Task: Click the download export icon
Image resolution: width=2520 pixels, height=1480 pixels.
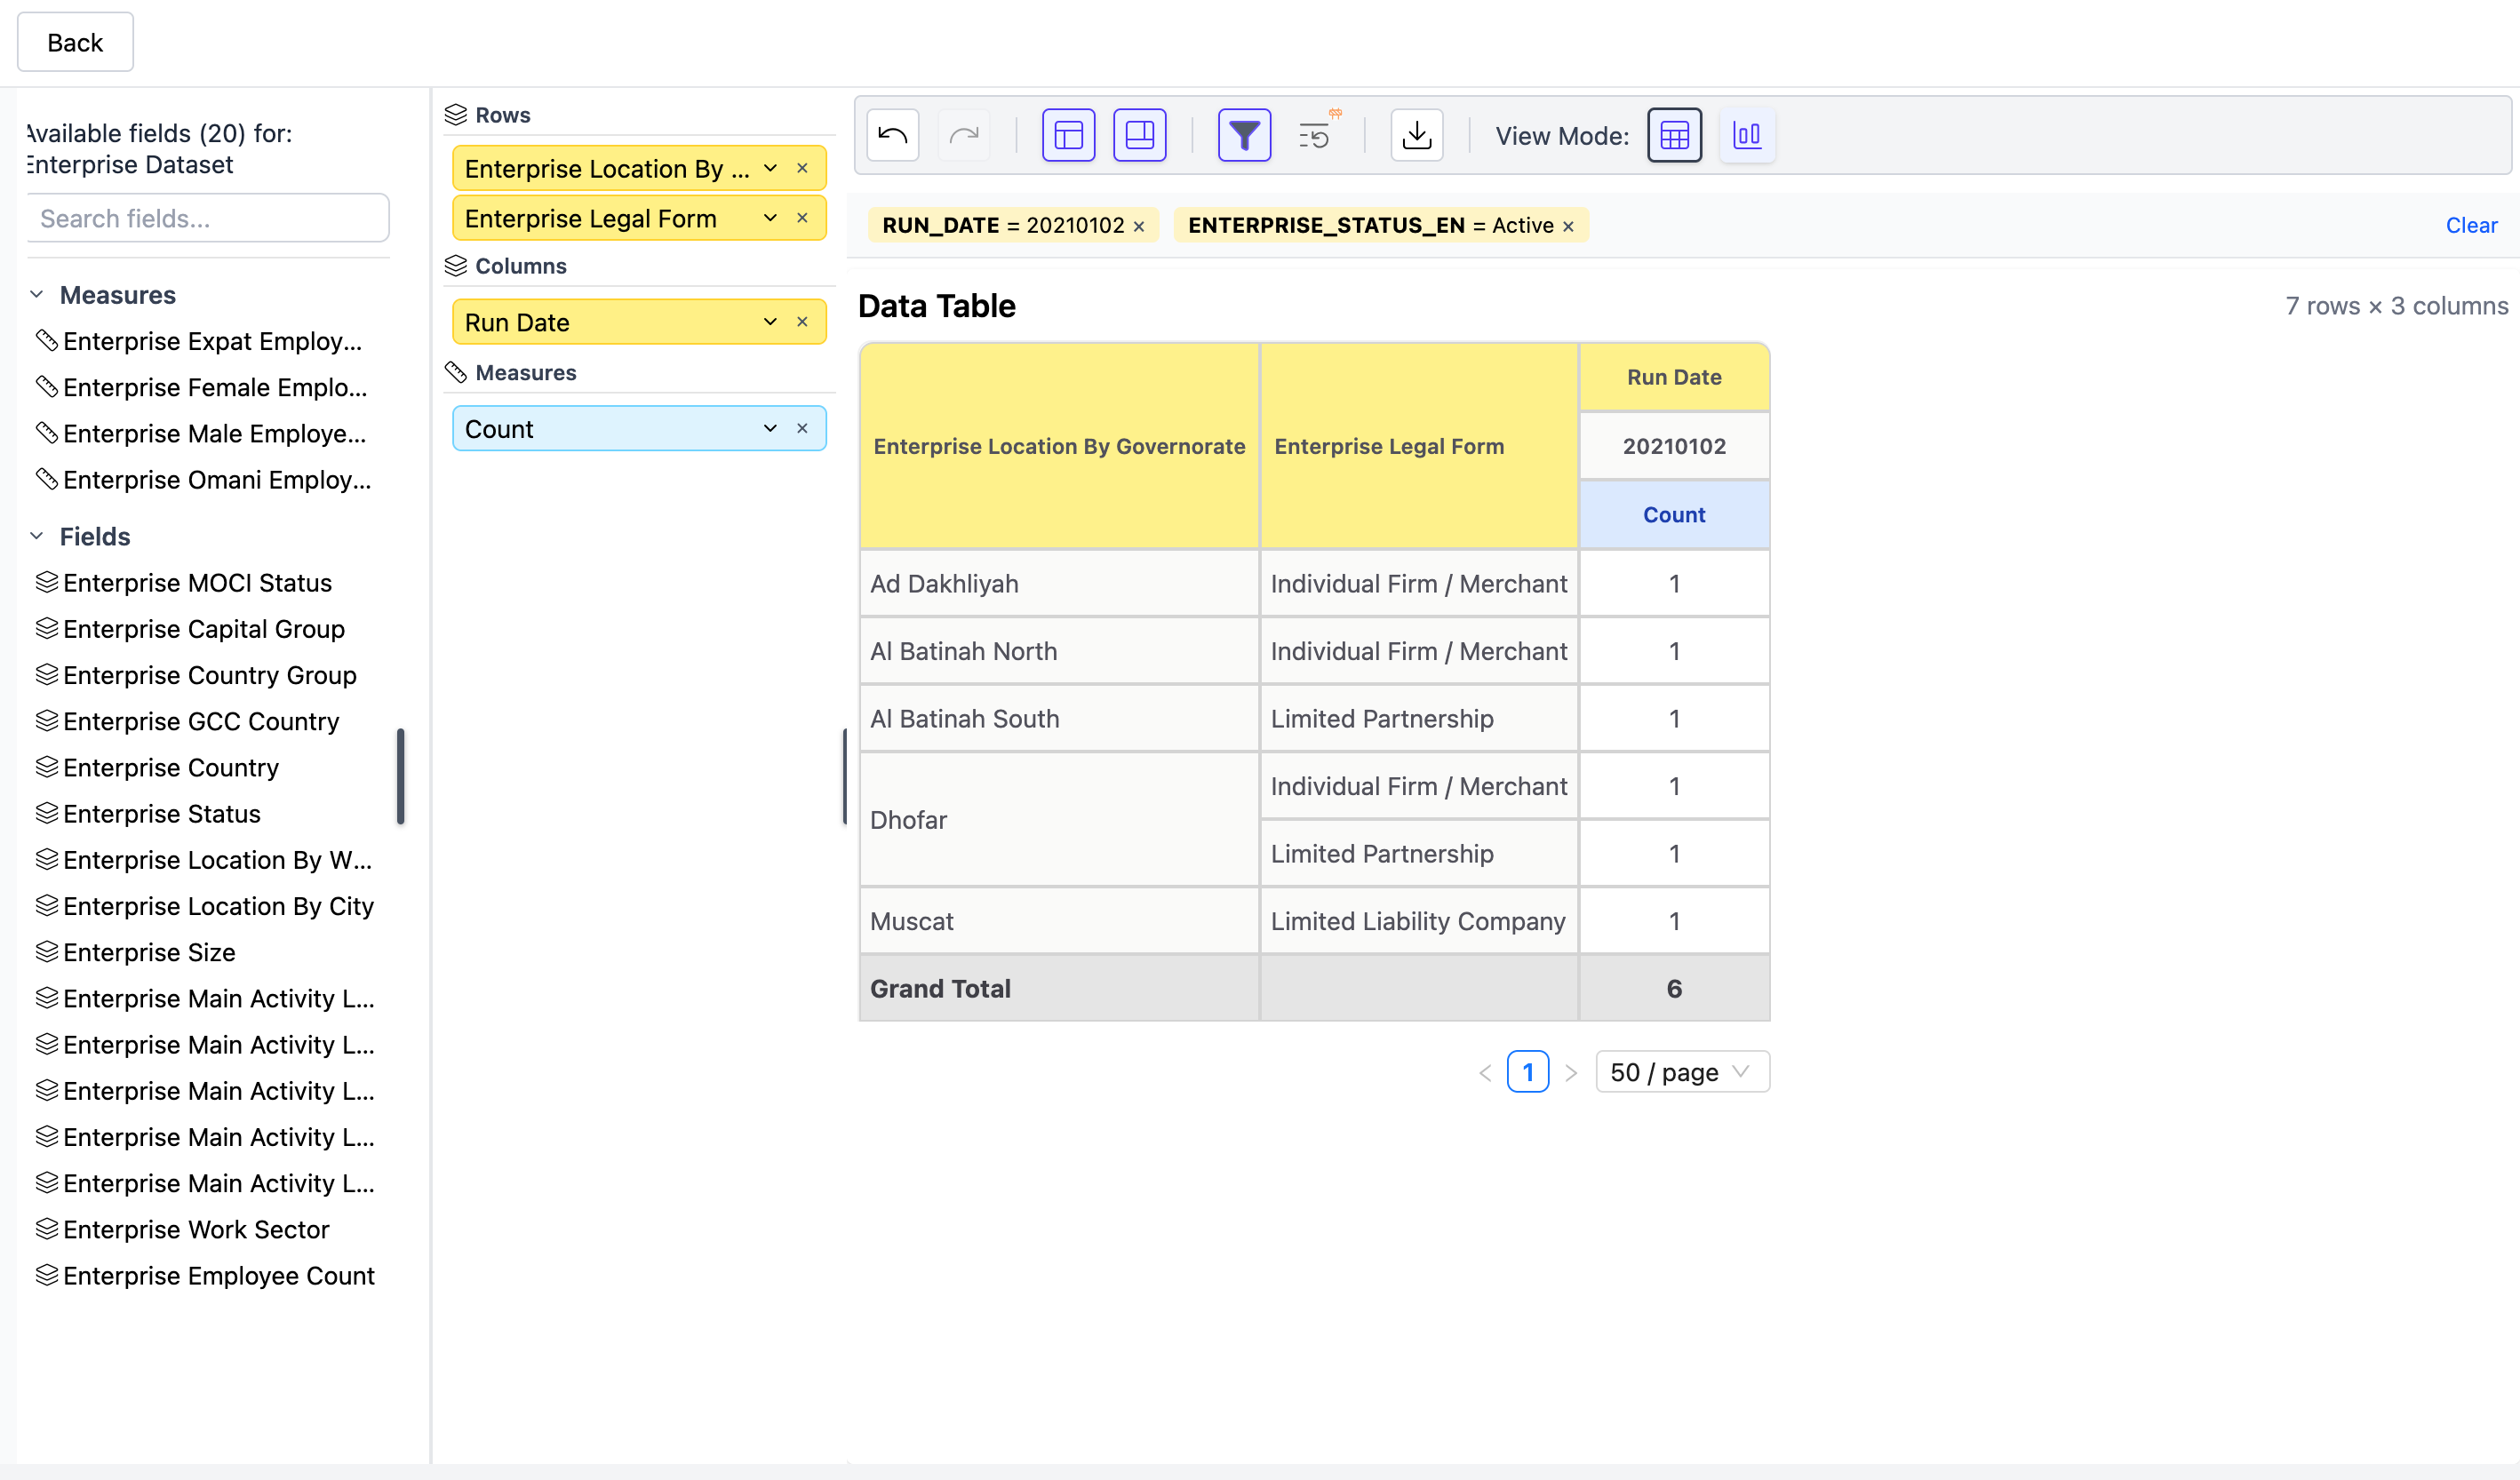Action: click(x=1416, y=135)
